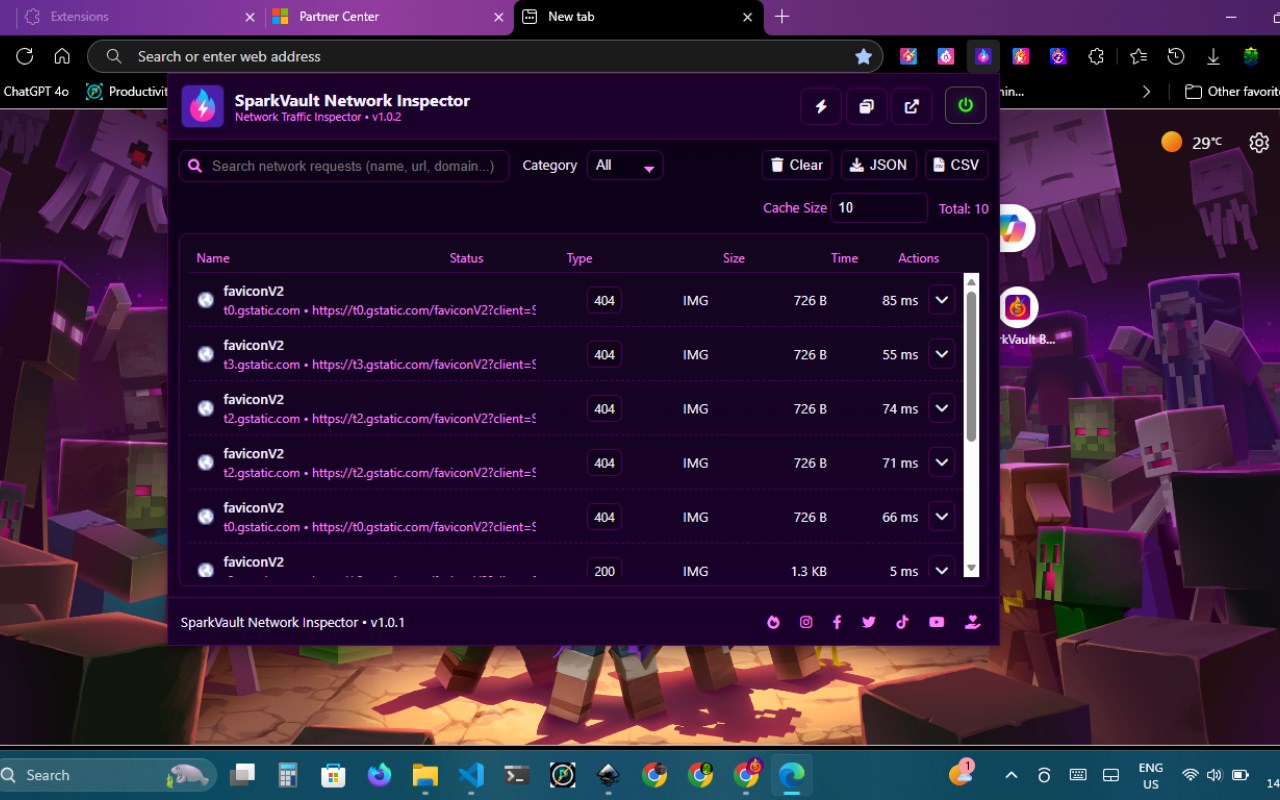The image size is (1280, 800).
Task: Expand the 71 ms faviconV2 row
Action: point(941,462)
